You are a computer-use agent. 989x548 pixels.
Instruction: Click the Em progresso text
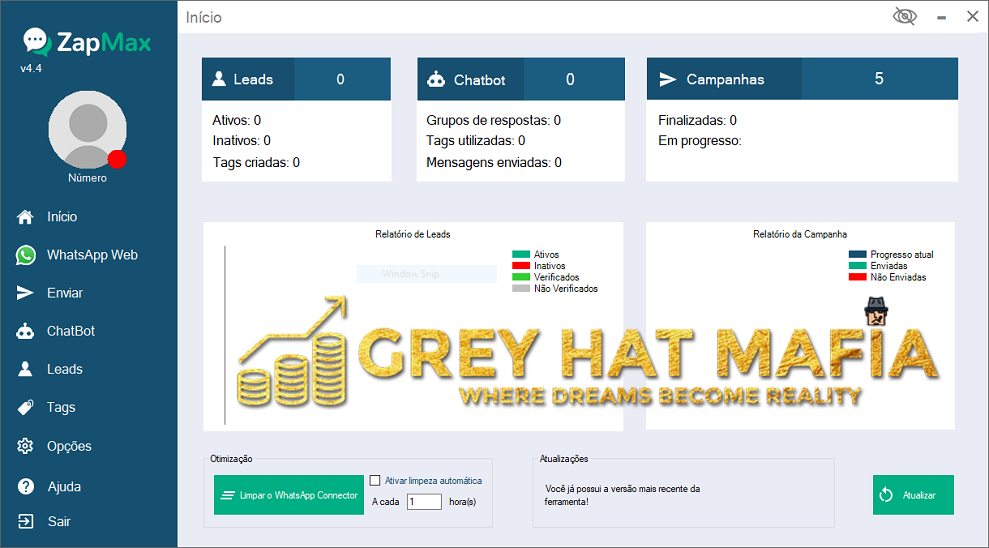[x=700, y=141]
